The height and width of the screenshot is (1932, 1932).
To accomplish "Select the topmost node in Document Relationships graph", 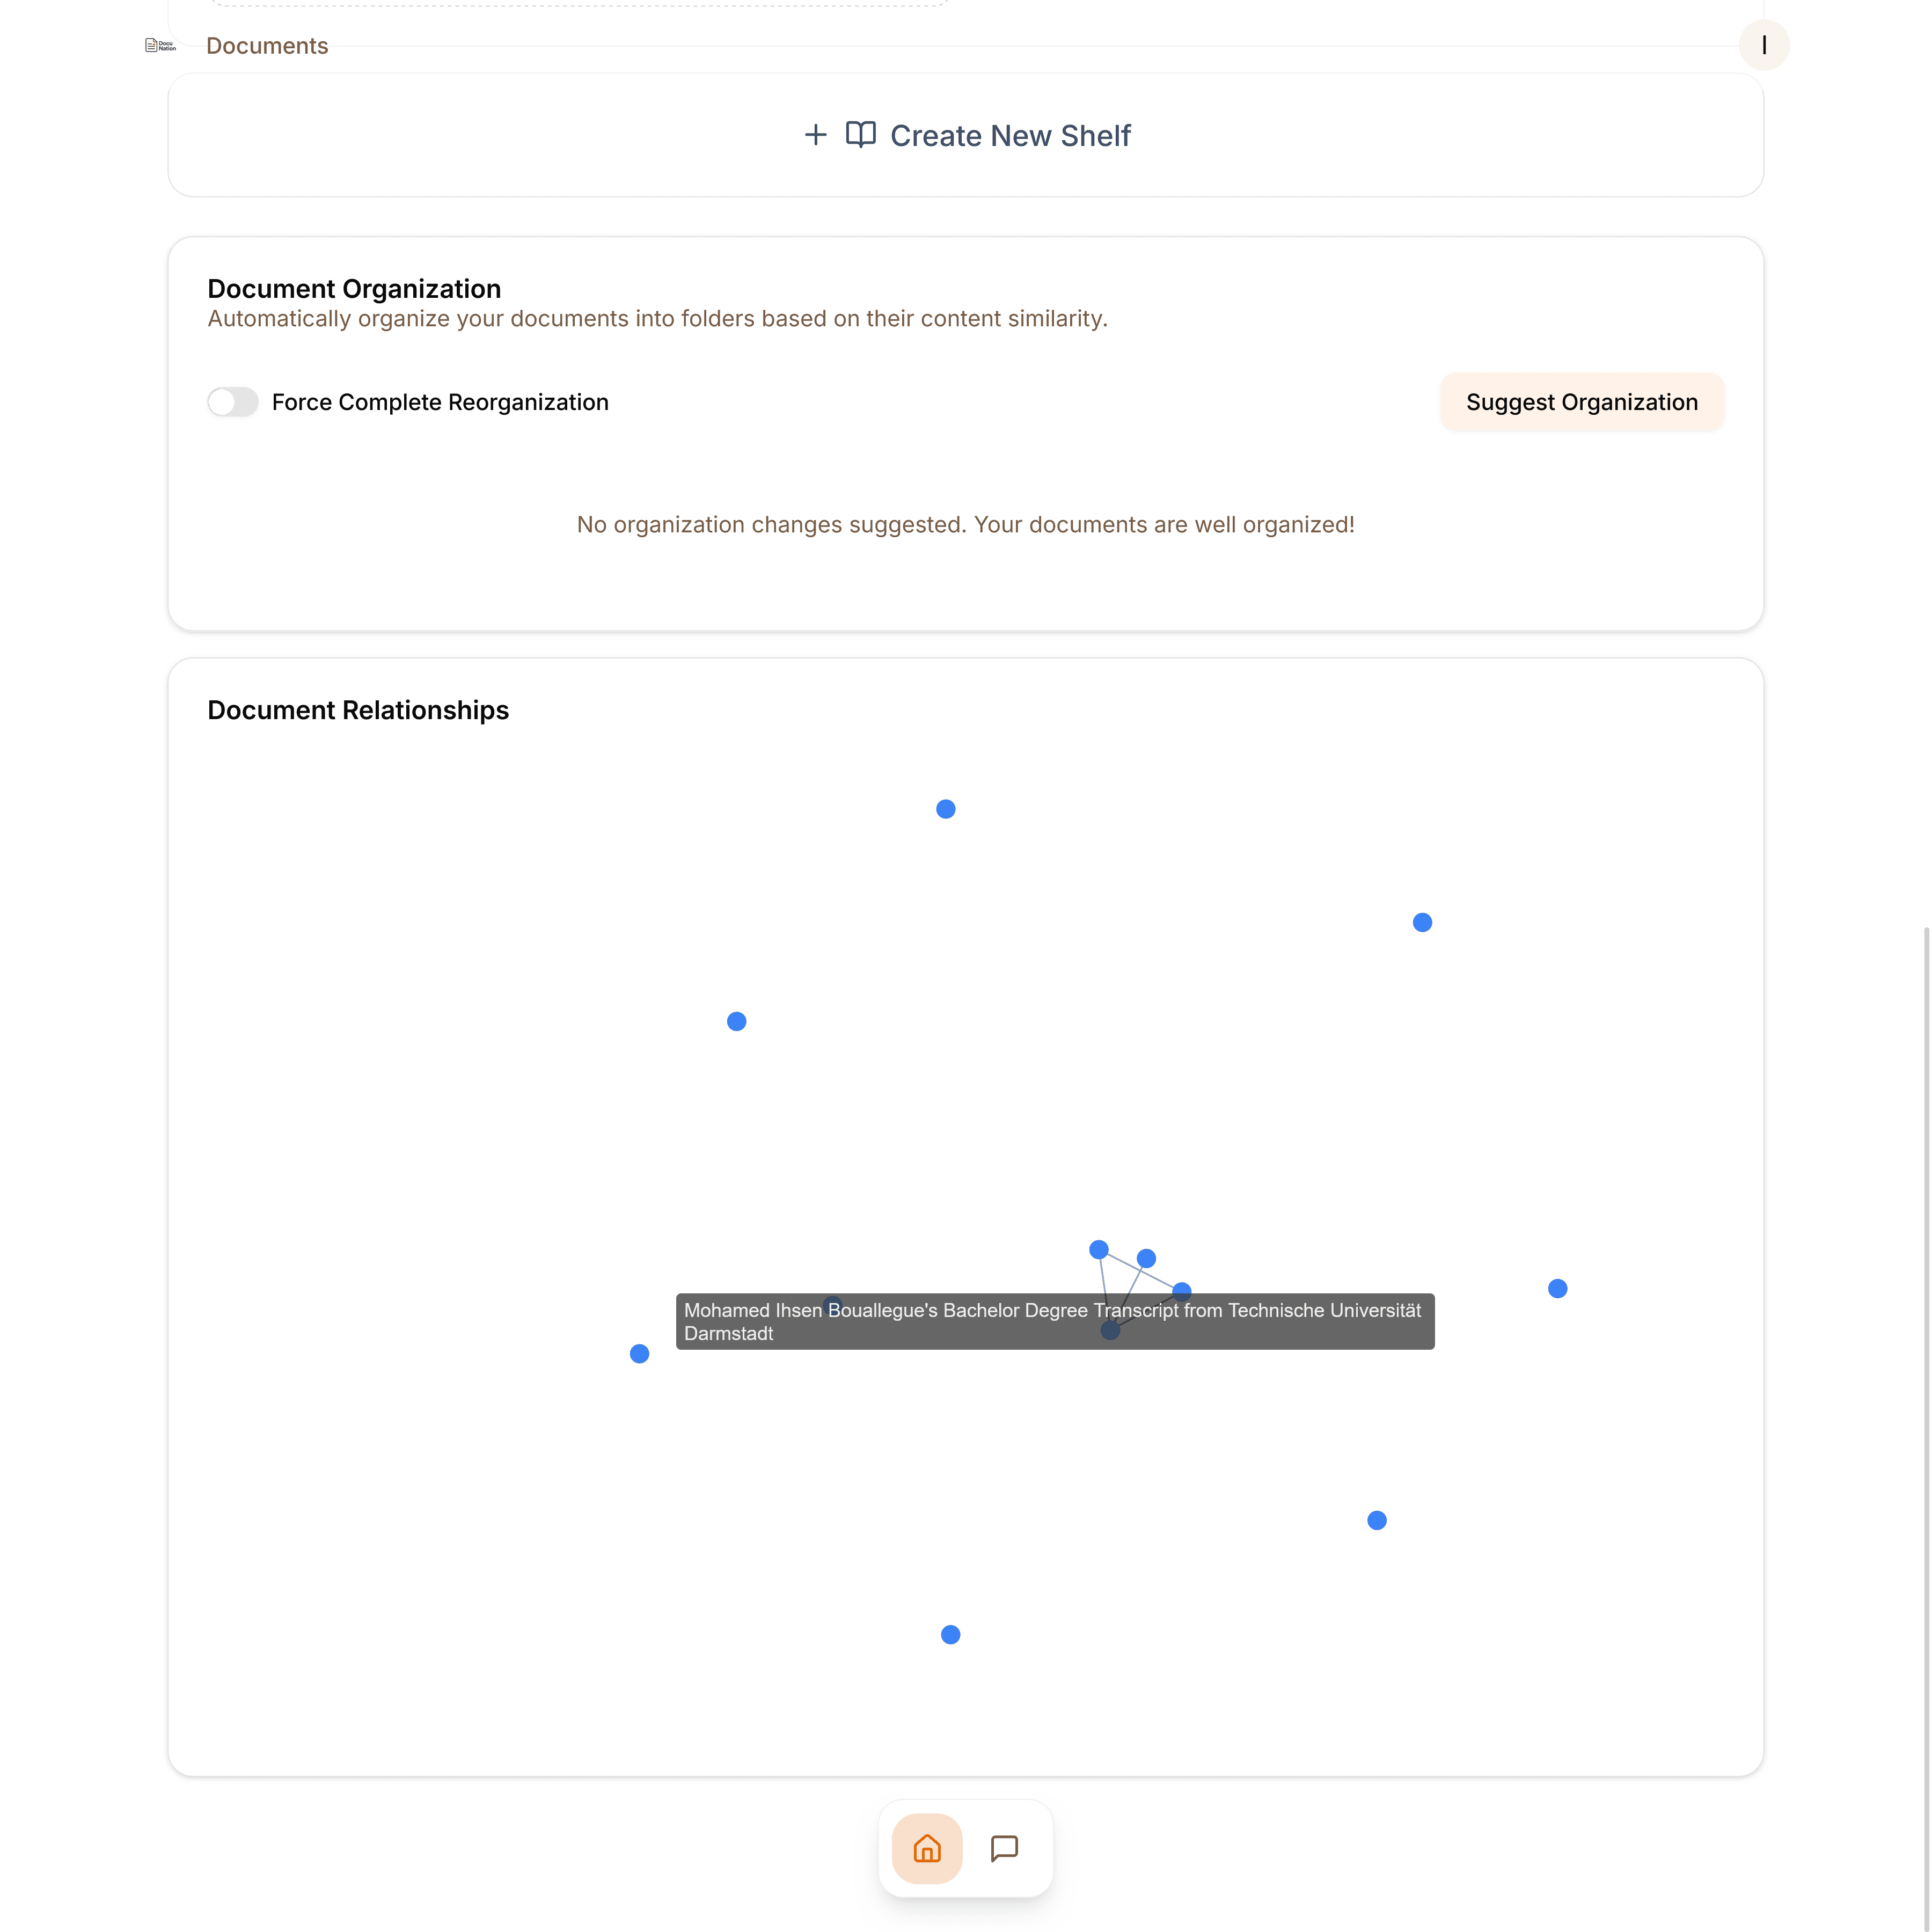I will (x=945, y=809).
